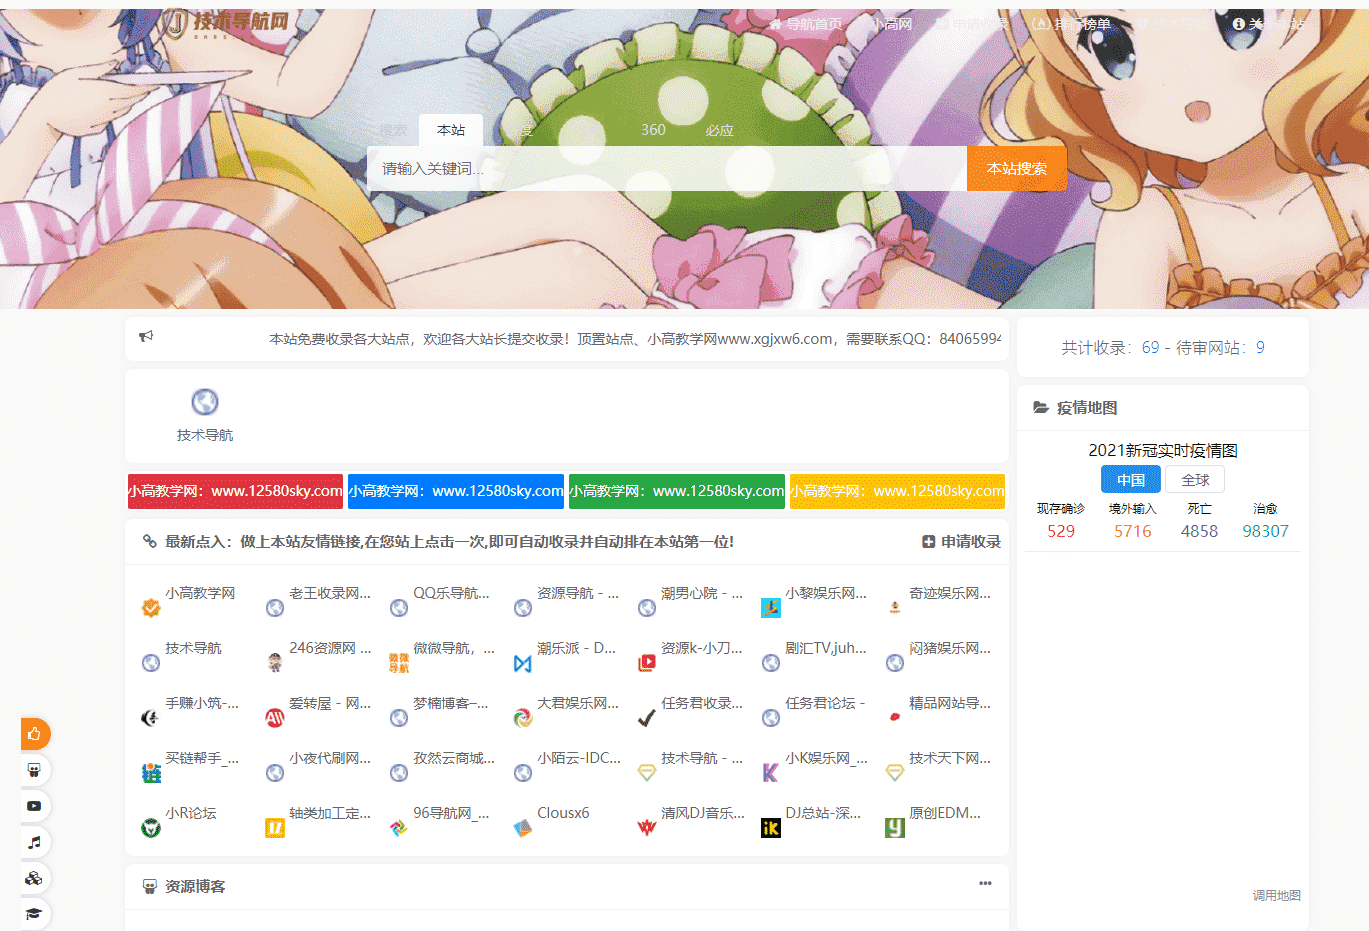The width and height of the screenshot is (1369, 931).
Task: Click the 原创EDM green favicon
Action: [x=895, y=827]
